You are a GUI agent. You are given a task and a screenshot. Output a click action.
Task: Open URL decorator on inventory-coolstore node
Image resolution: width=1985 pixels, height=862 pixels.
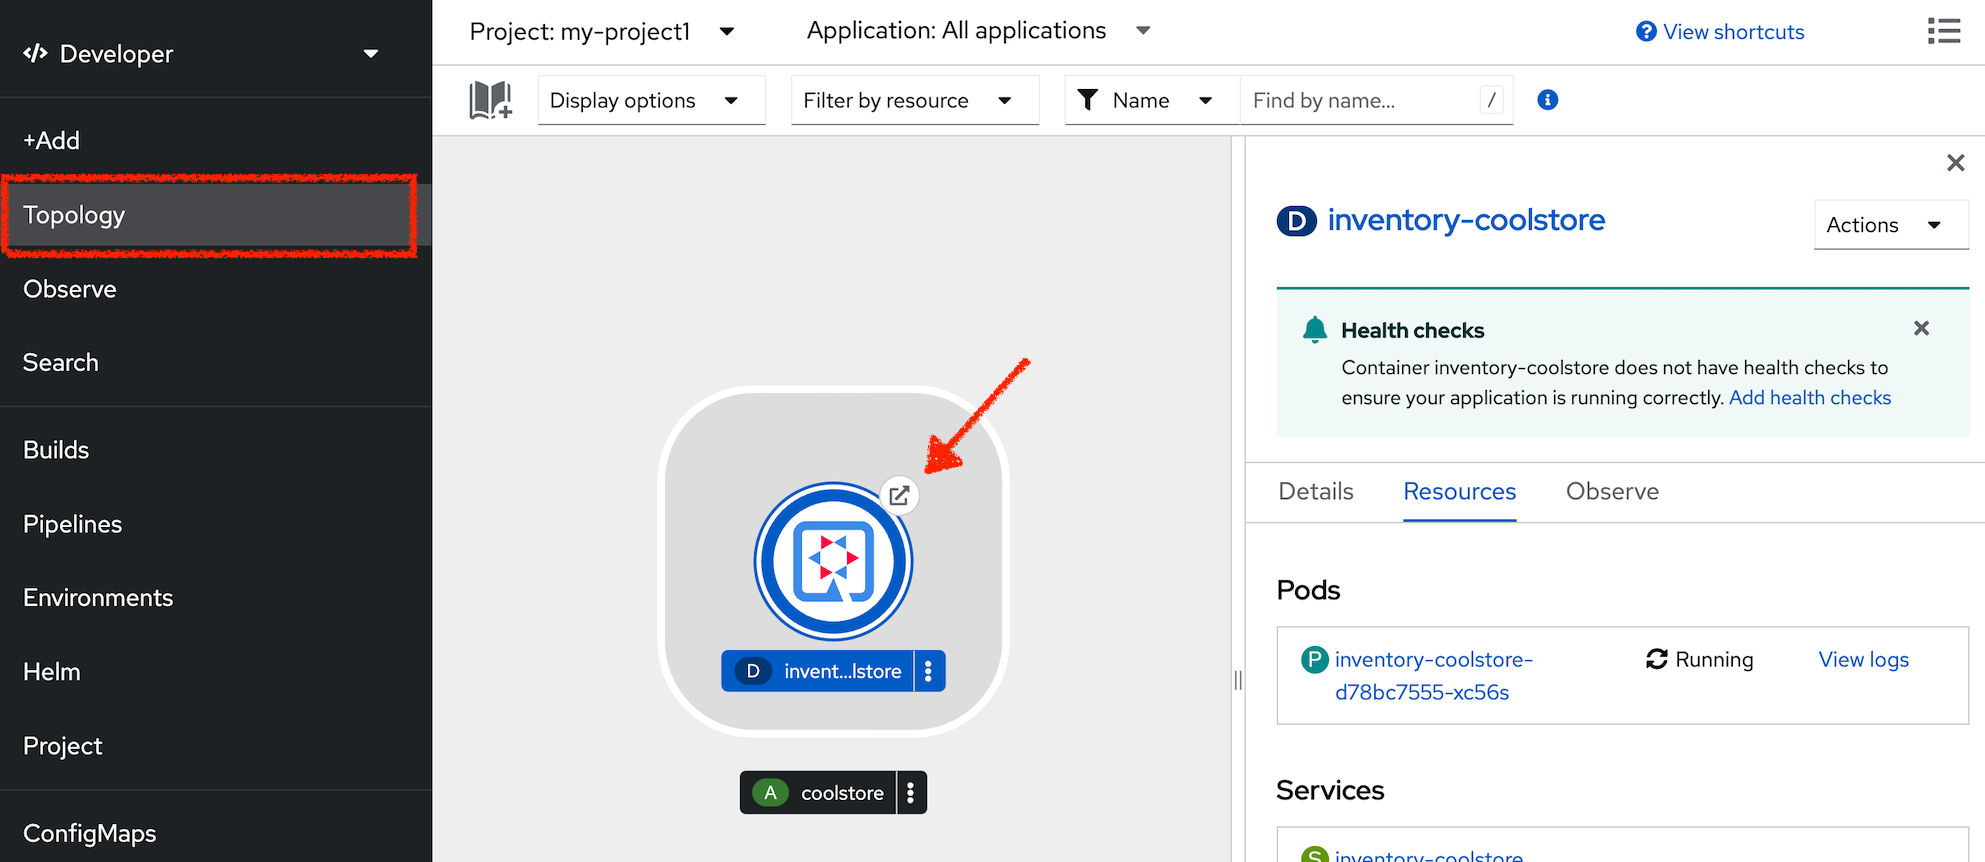coord(899,495)
